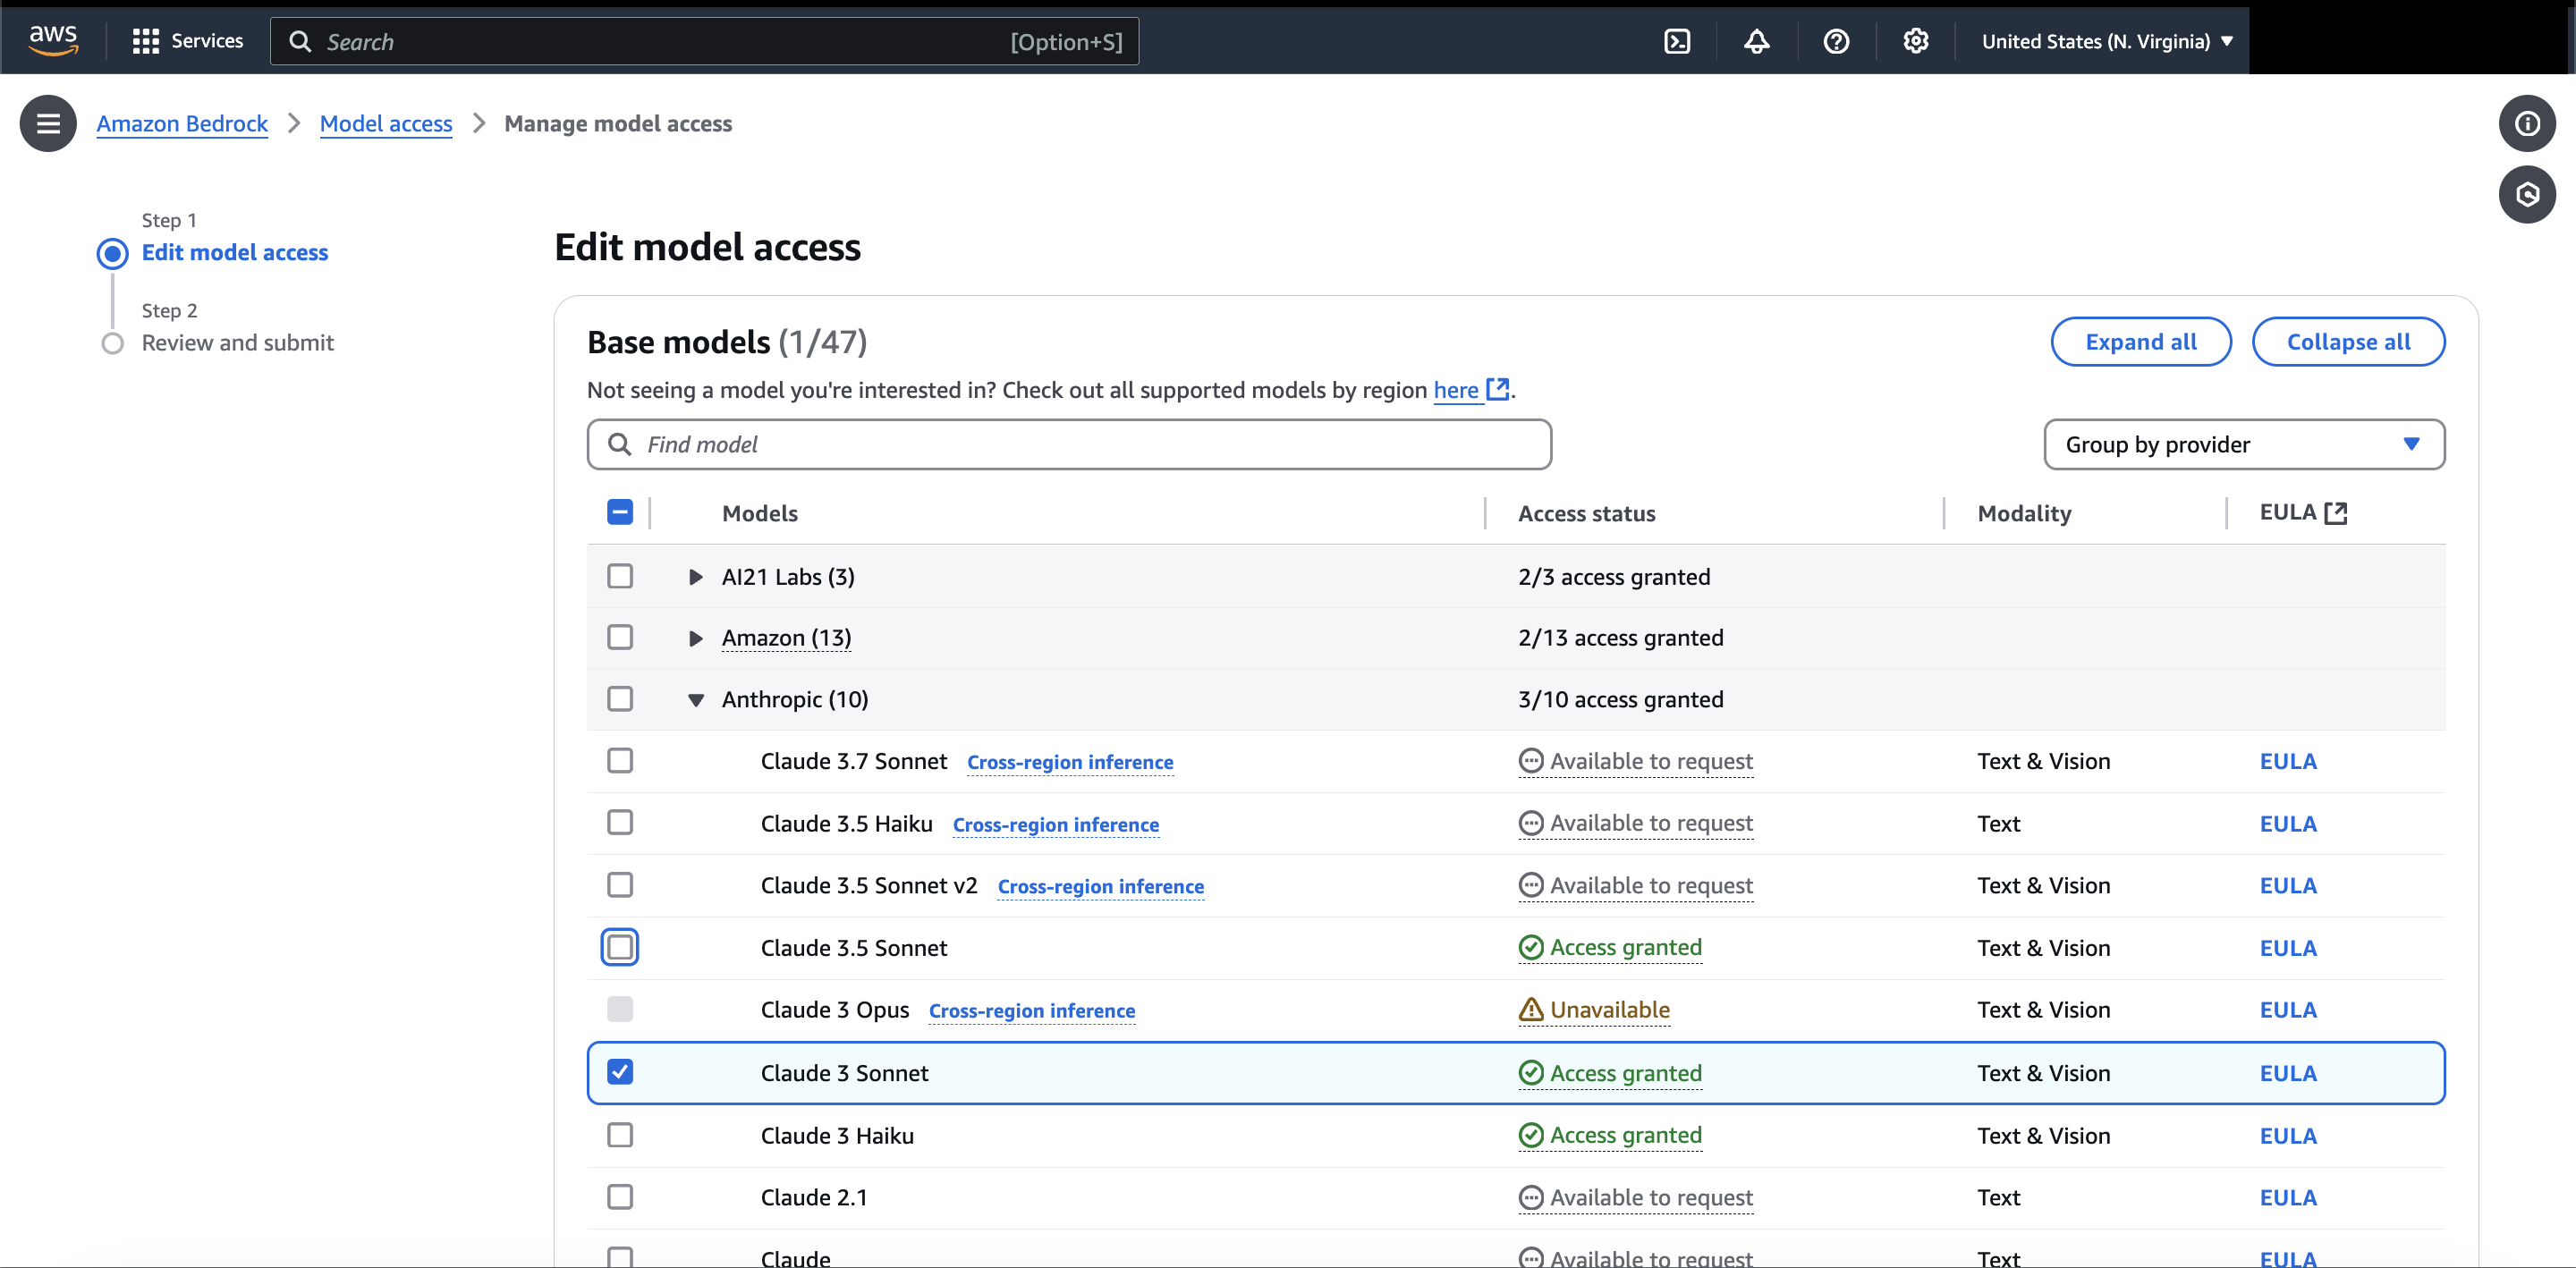Screen dimensions: 2576x1268
Task: Open the United States (N. Virginia) region selector
Action: pos(2107,41)
